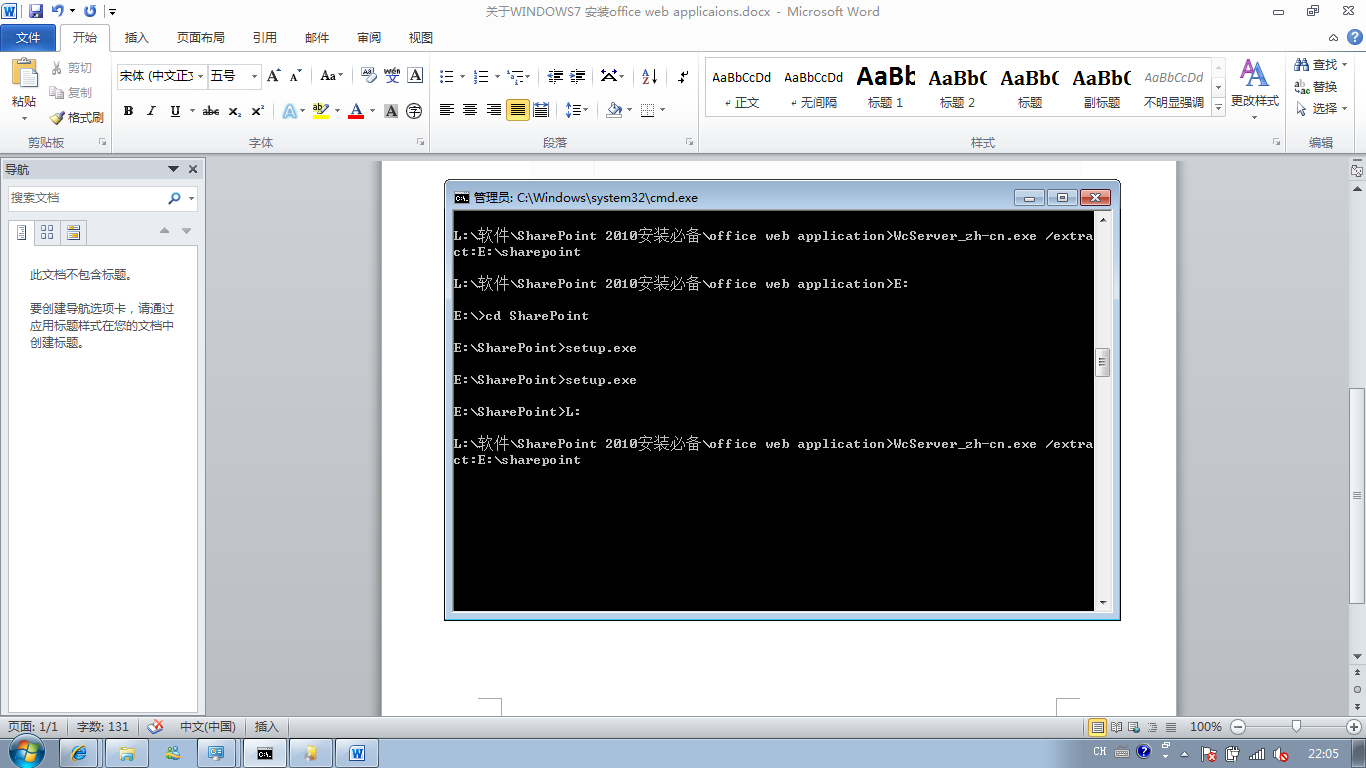Apply the 标题 1 style
This screenshot has width=1366, height=768.
pos(886,87)
